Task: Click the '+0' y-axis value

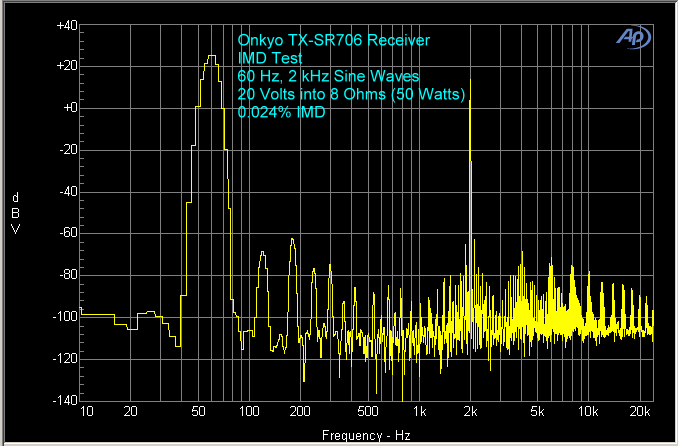Action: click(x=70, y=108)
